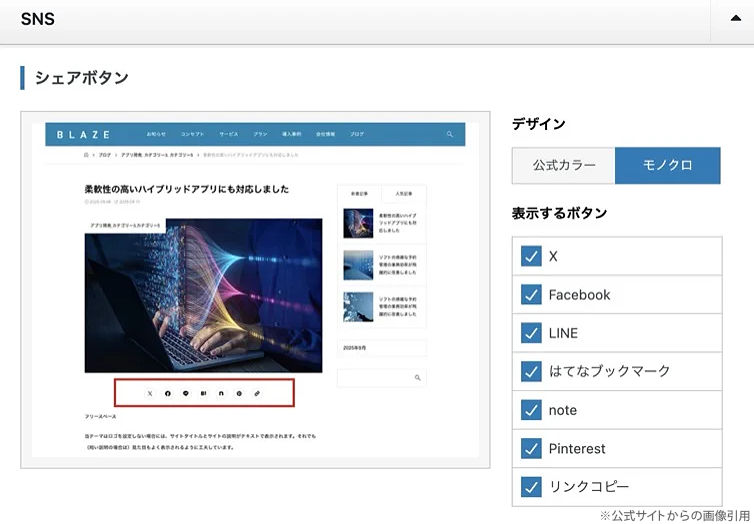The image size is (754, 524).
Task: Click the Facebook share icon in preview
Action: coord(168,393)
